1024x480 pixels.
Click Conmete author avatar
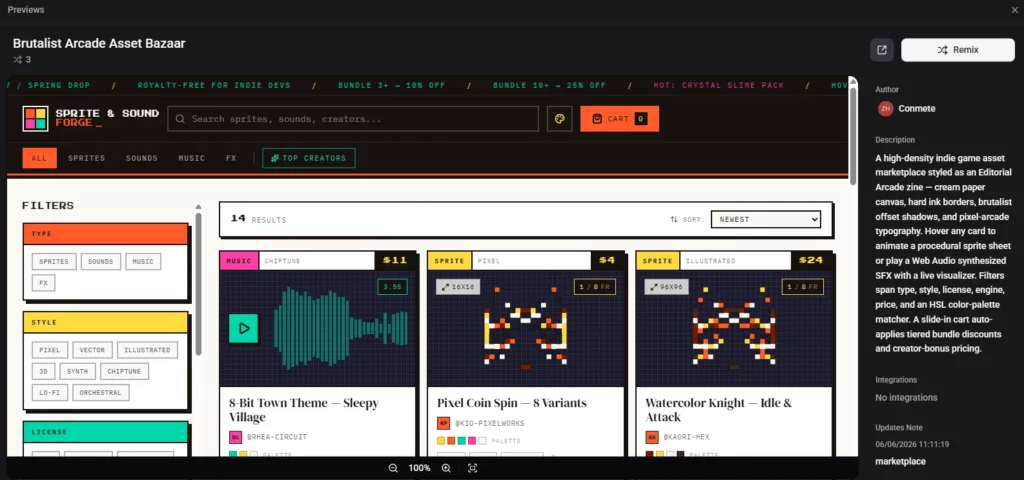(x=886, y=108)
